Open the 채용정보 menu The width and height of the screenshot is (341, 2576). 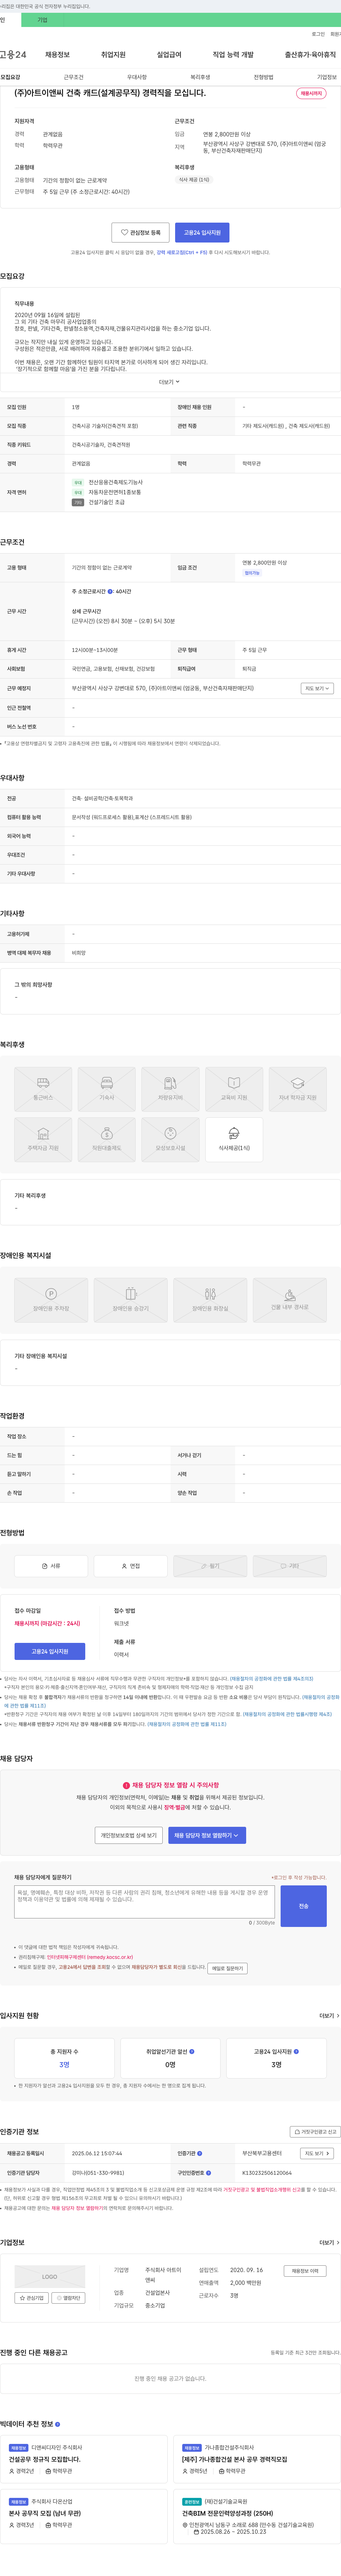57,55
